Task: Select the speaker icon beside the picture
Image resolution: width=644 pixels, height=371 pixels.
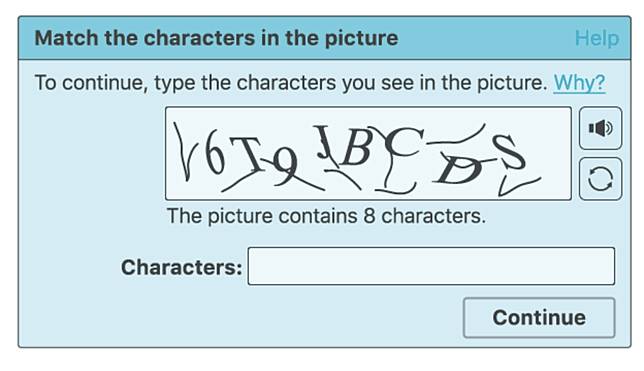Action: point(600,128)
